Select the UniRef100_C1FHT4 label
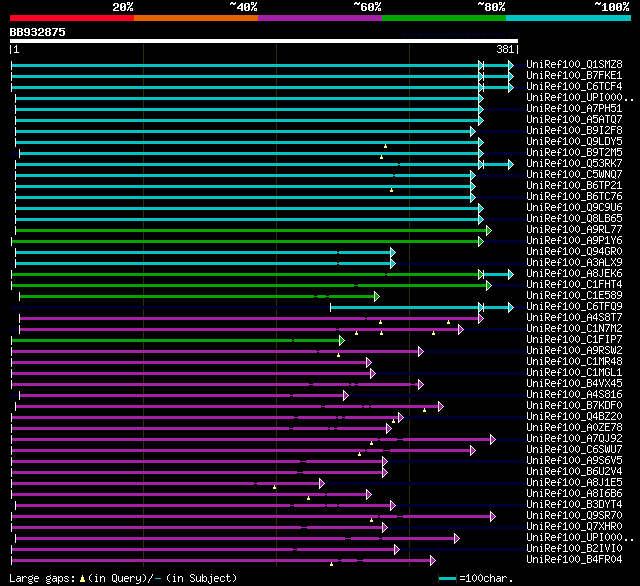The image size is (640, 586). pos(574,284)
